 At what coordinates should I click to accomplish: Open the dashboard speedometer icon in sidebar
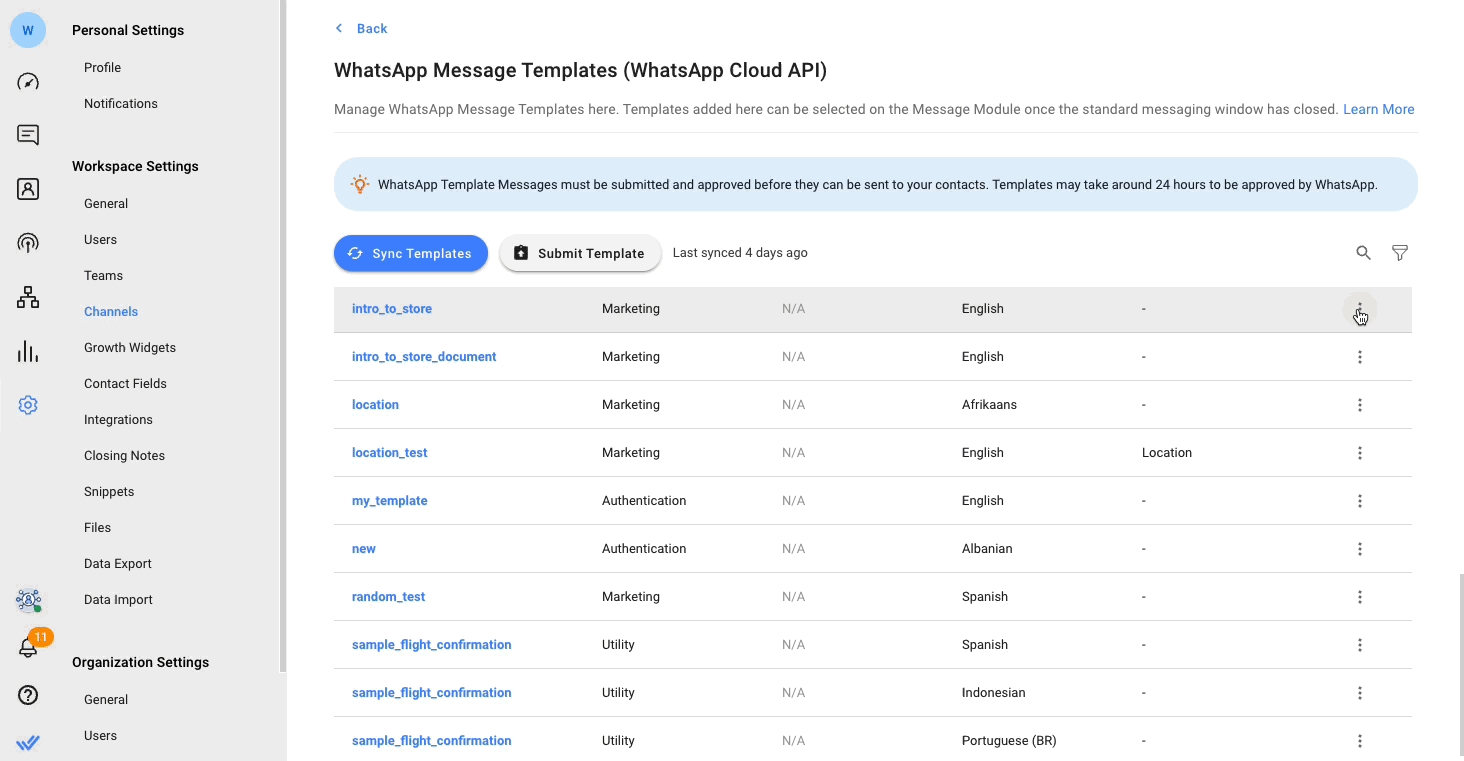28,82
